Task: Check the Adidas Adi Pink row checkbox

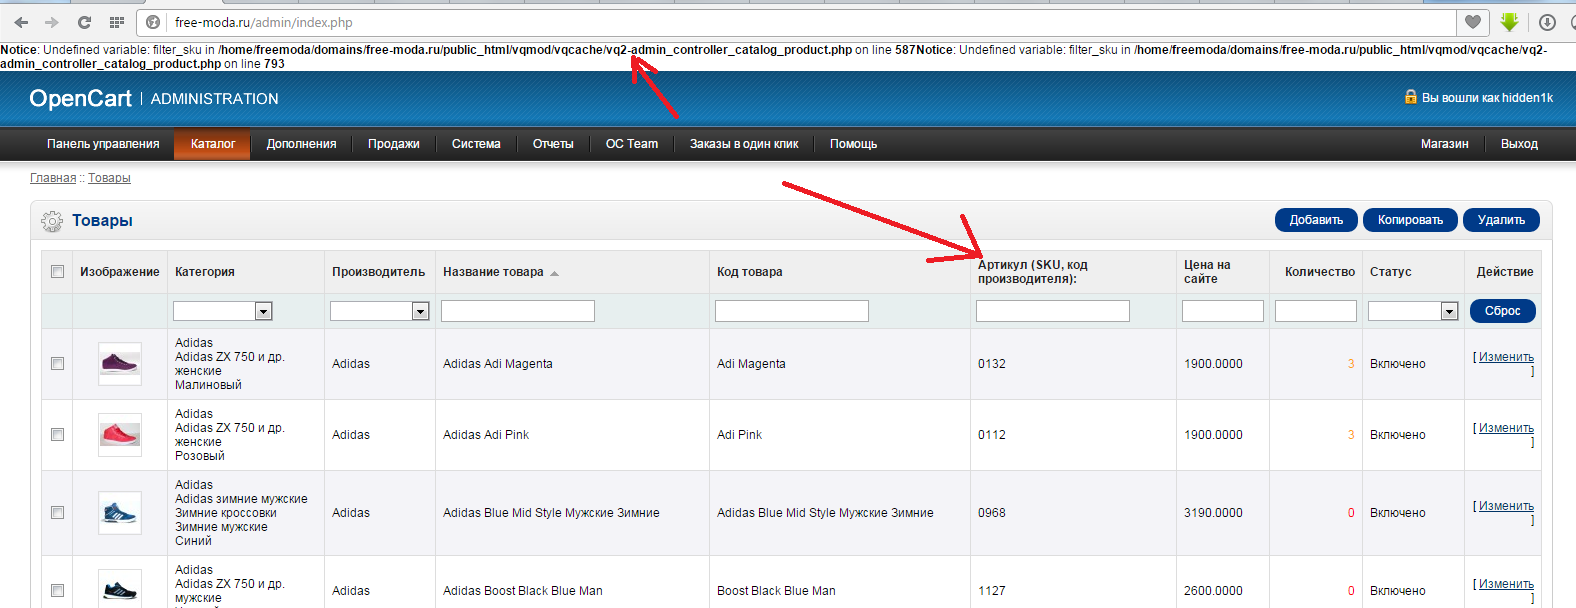Action: pos(57,435)
